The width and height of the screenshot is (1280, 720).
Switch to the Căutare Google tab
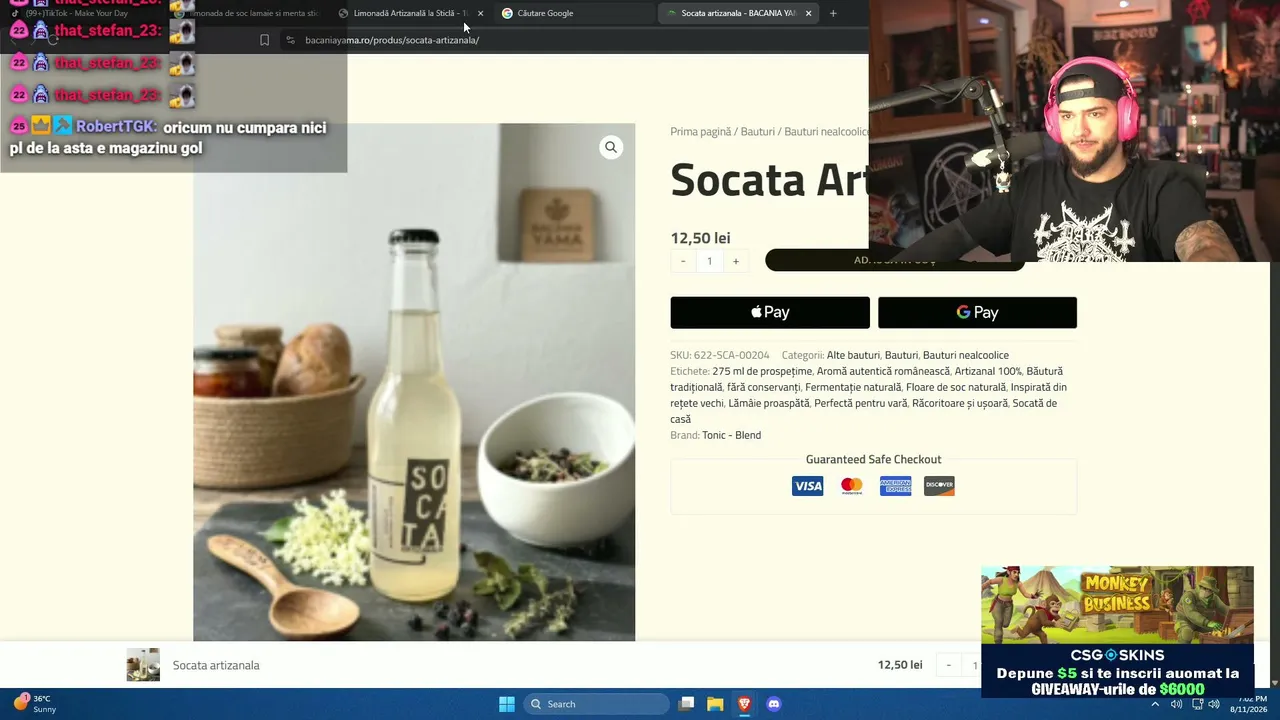click(575, 13)
